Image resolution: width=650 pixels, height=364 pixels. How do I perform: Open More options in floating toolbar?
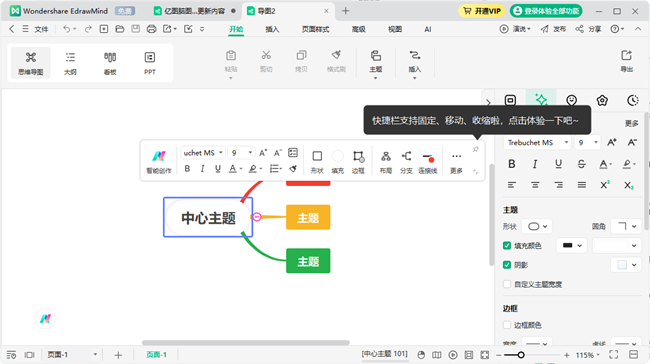456,161
